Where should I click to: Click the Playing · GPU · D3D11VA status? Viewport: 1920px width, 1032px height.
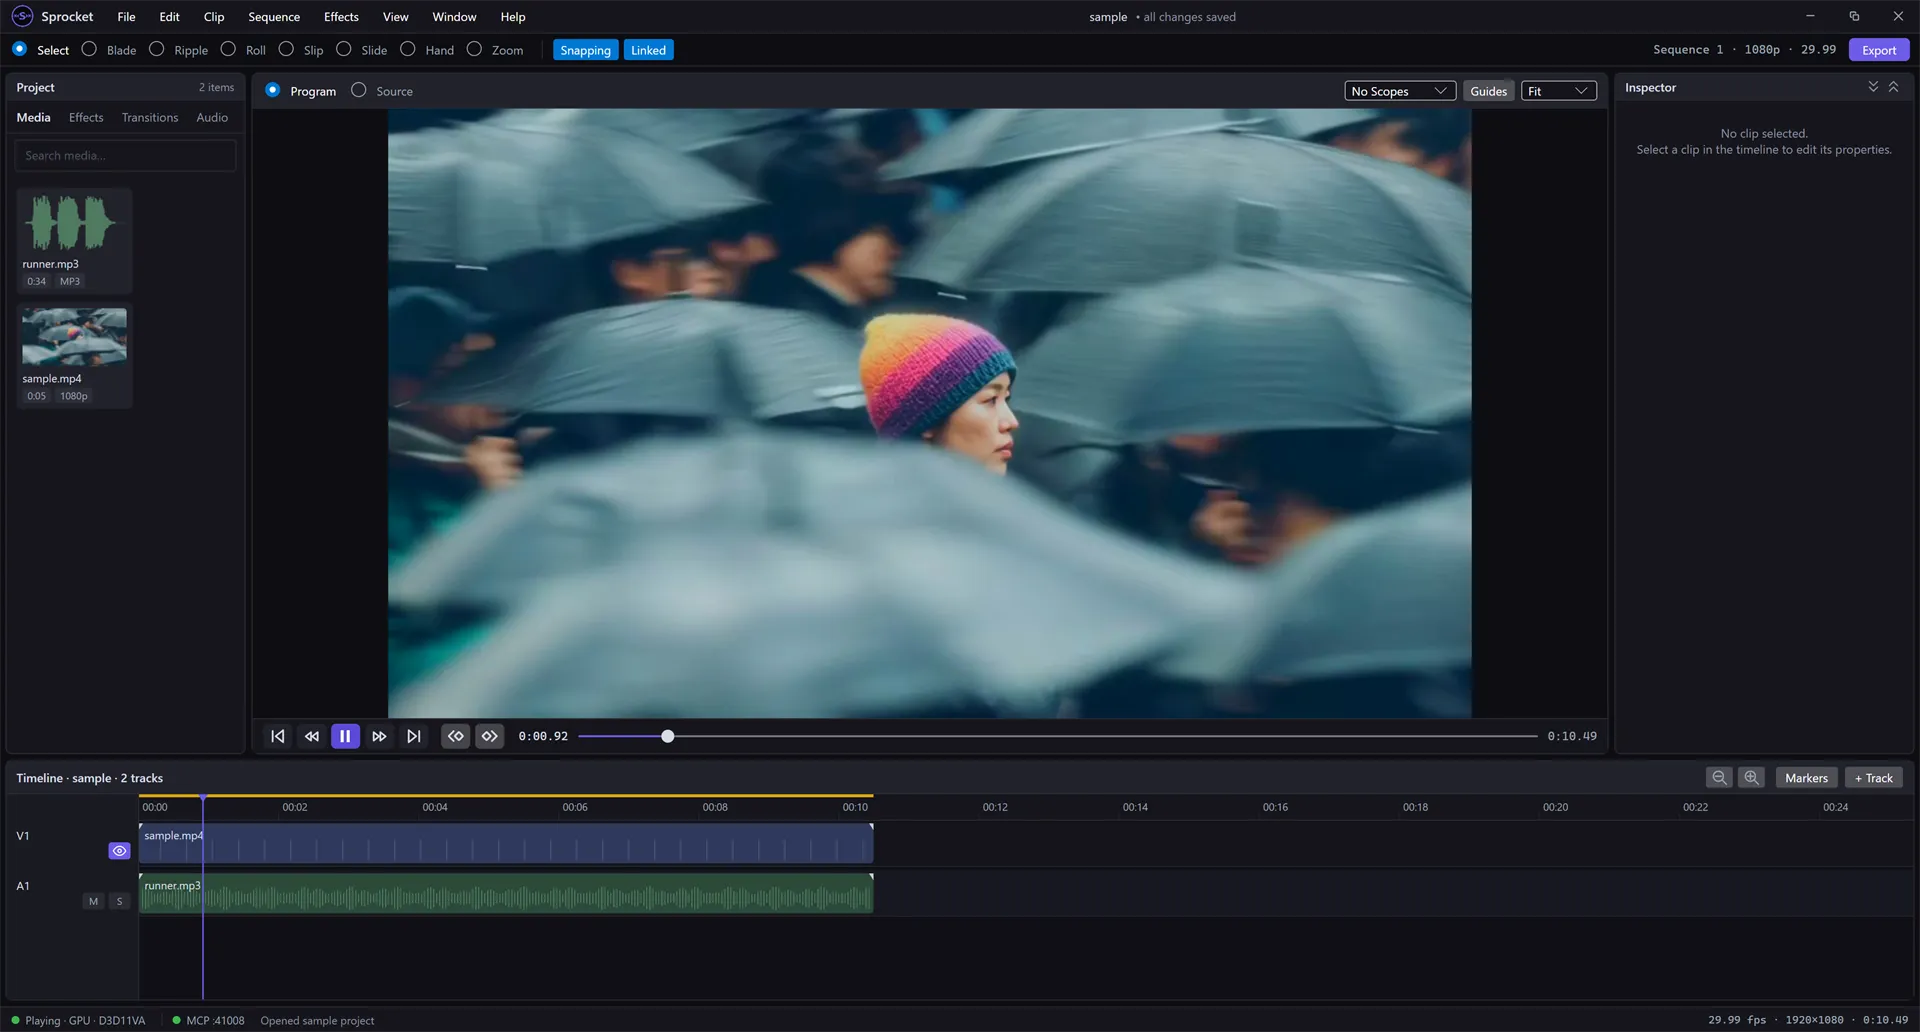click(78, 1020)
